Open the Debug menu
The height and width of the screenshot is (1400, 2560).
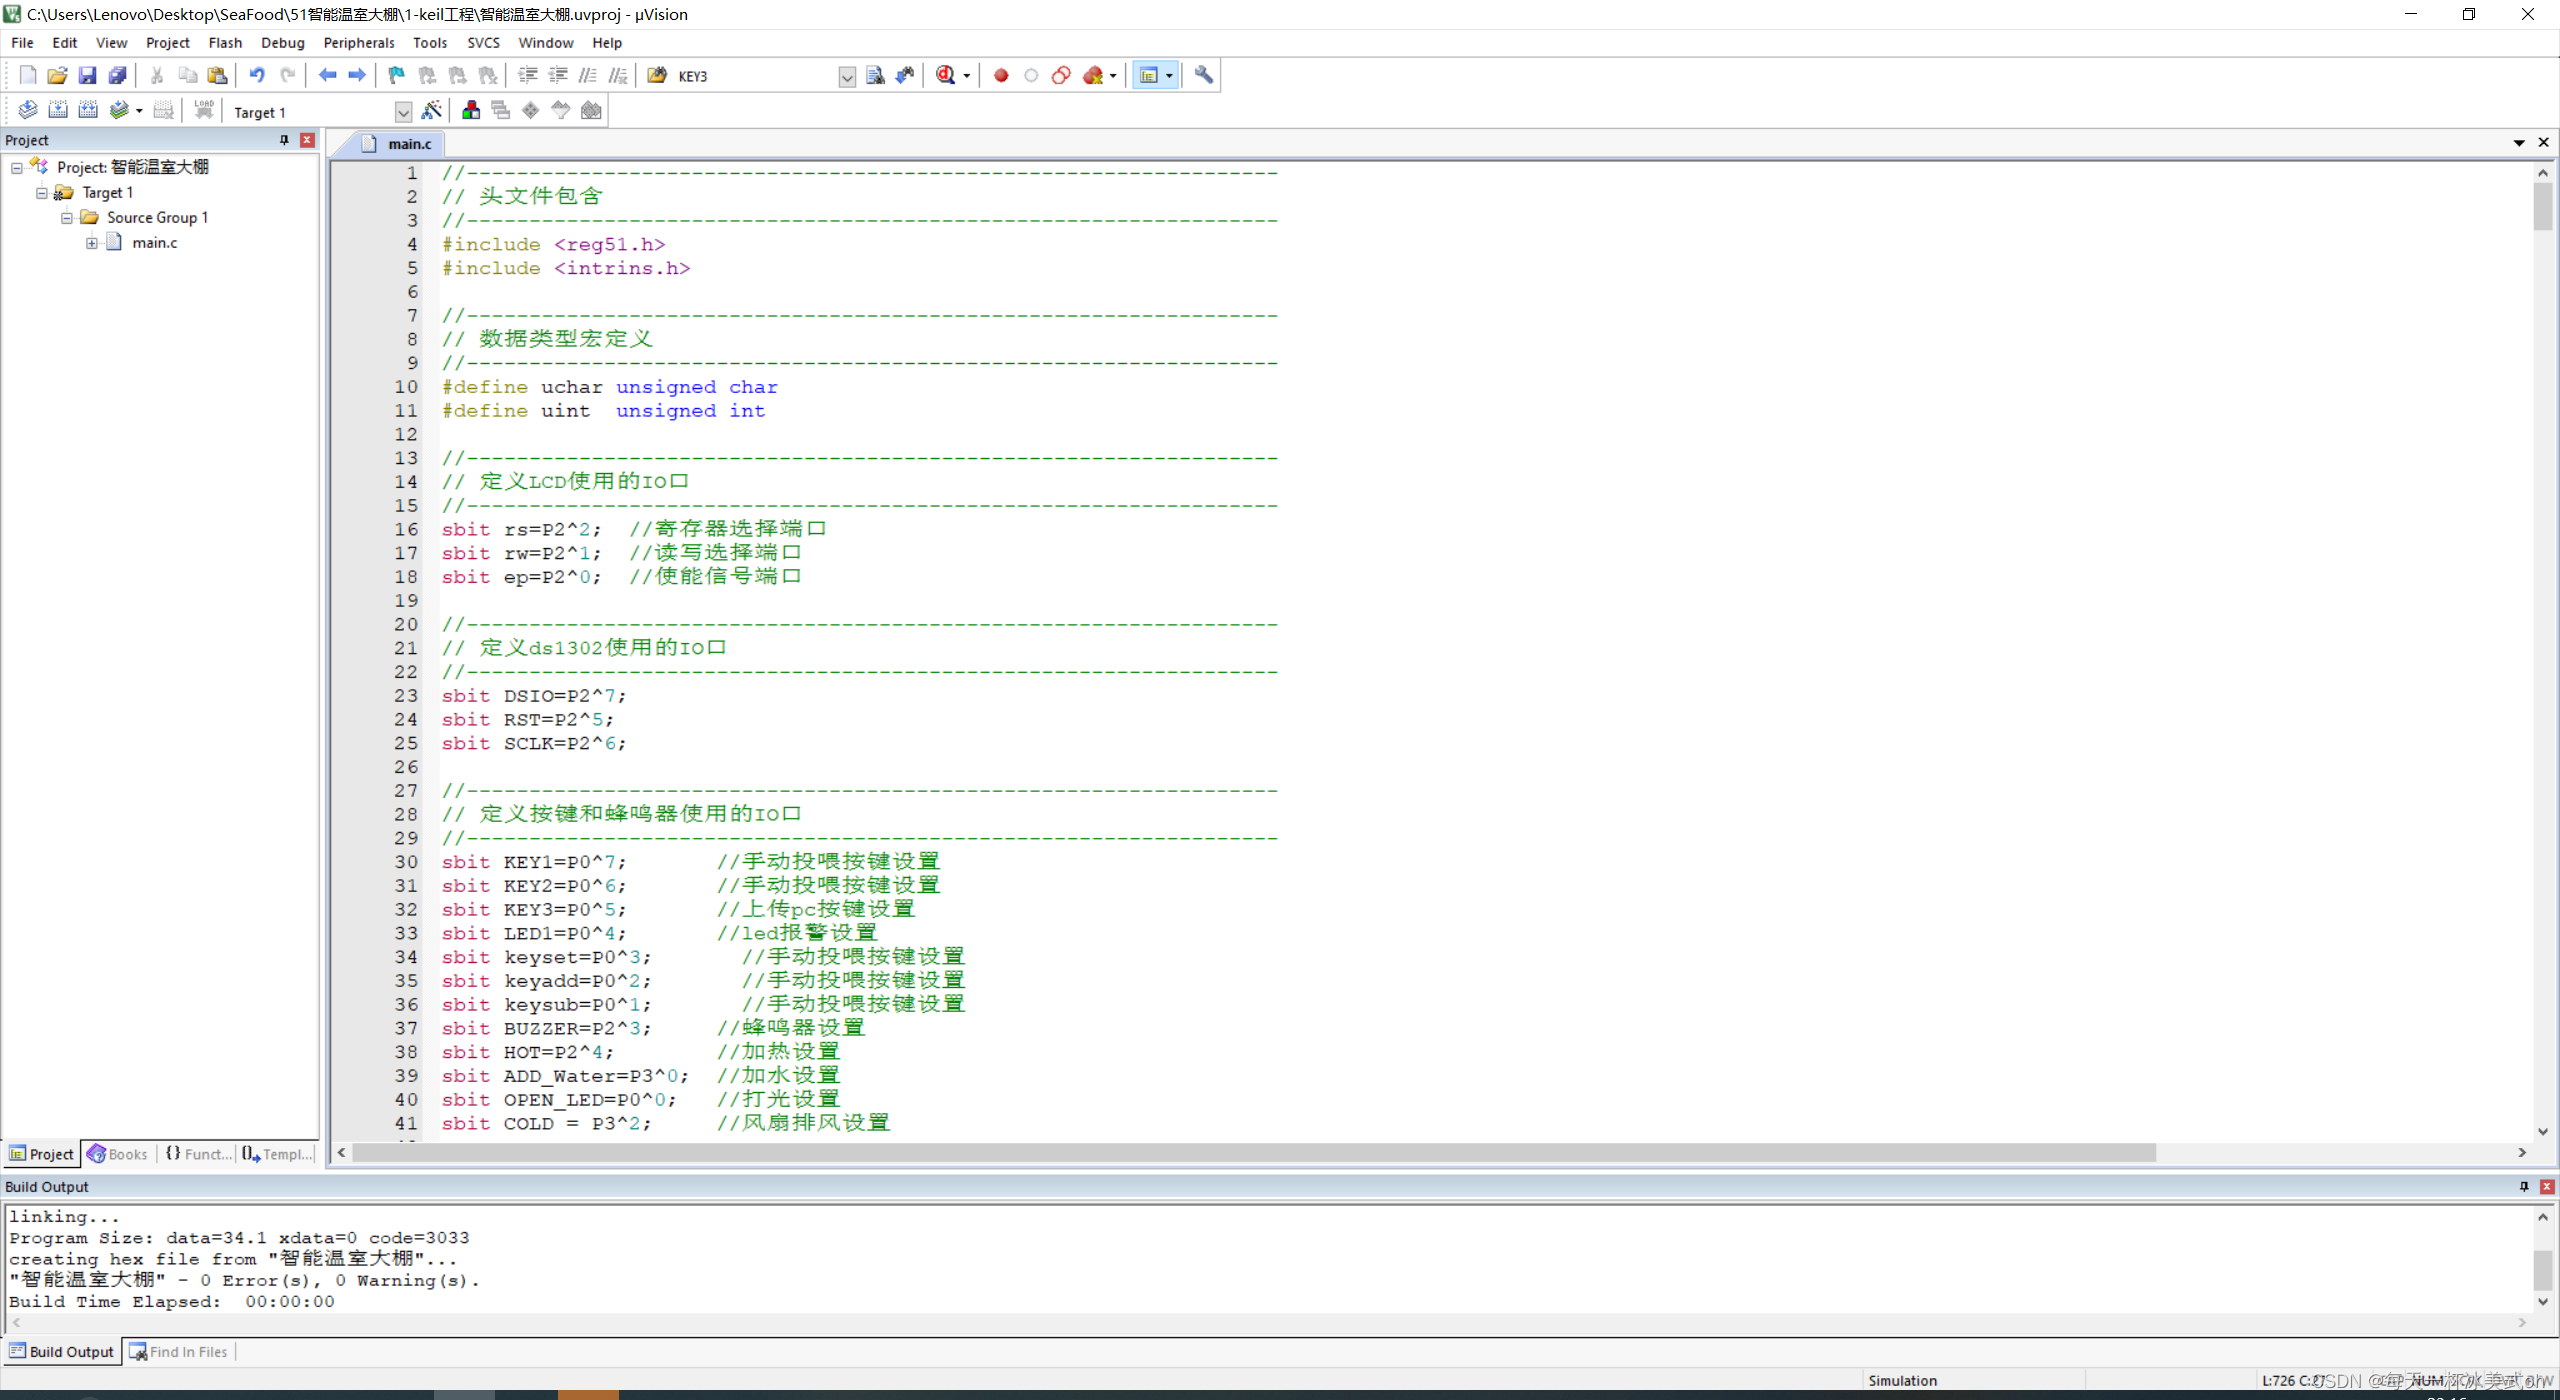283,43
